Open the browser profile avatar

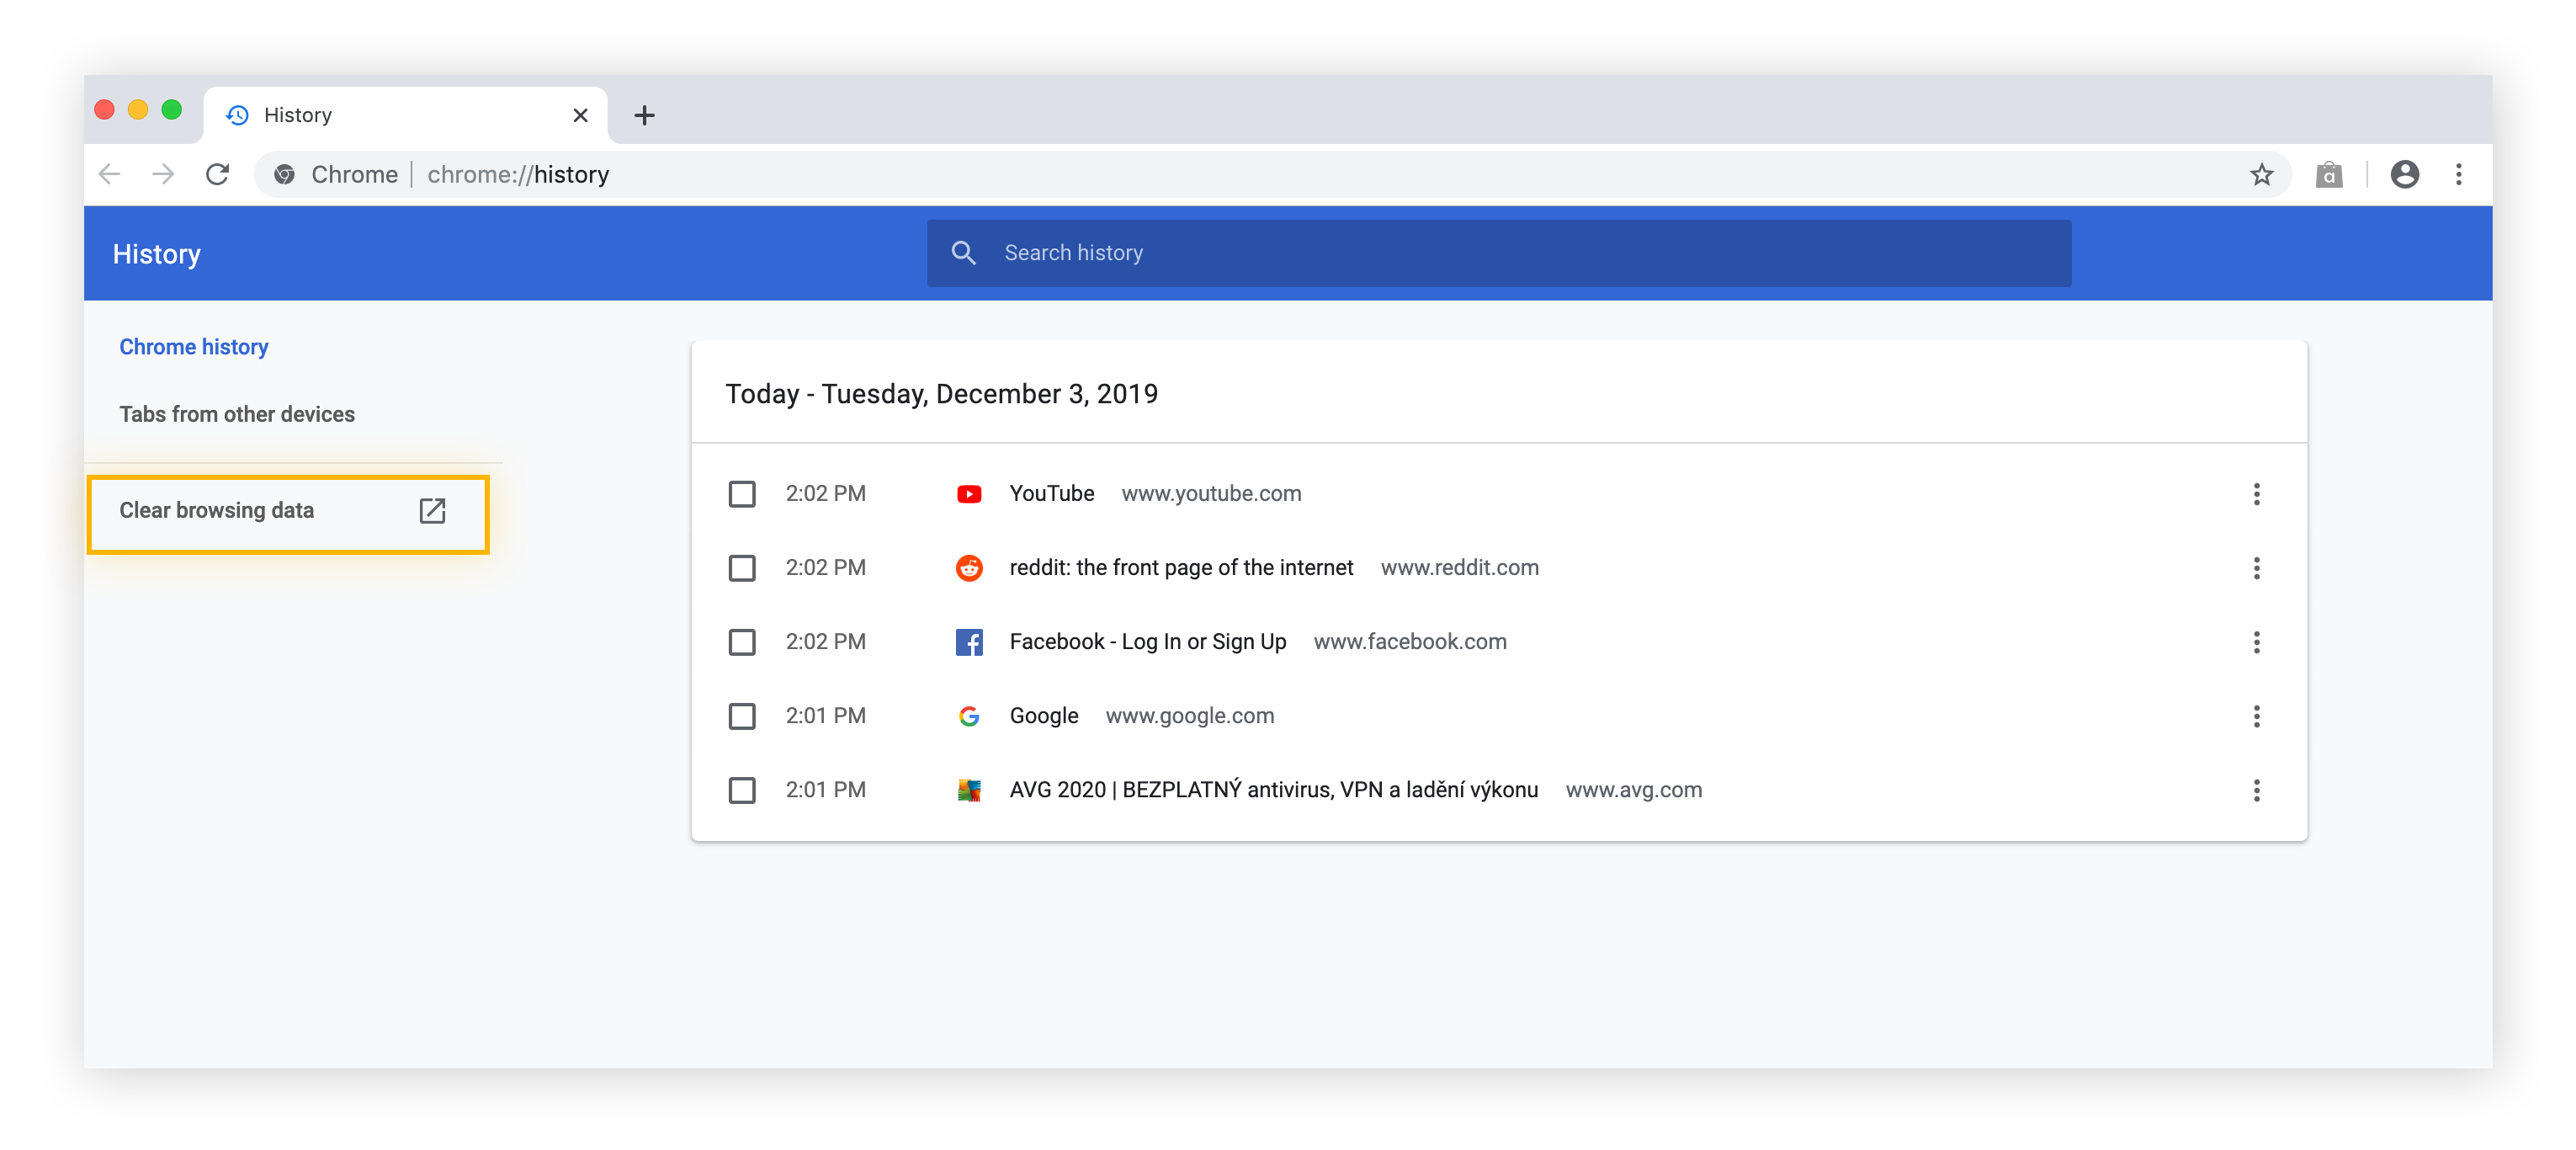tap(2405, 174)
